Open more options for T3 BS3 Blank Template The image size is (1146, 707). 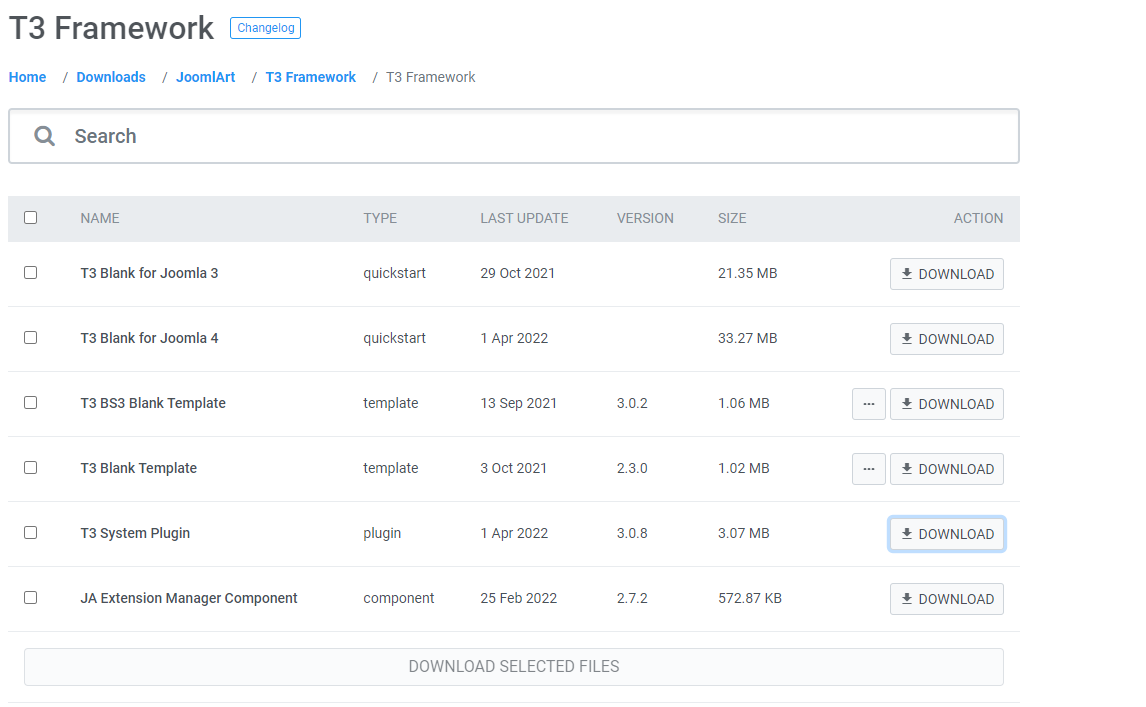[x=868, y=404]
